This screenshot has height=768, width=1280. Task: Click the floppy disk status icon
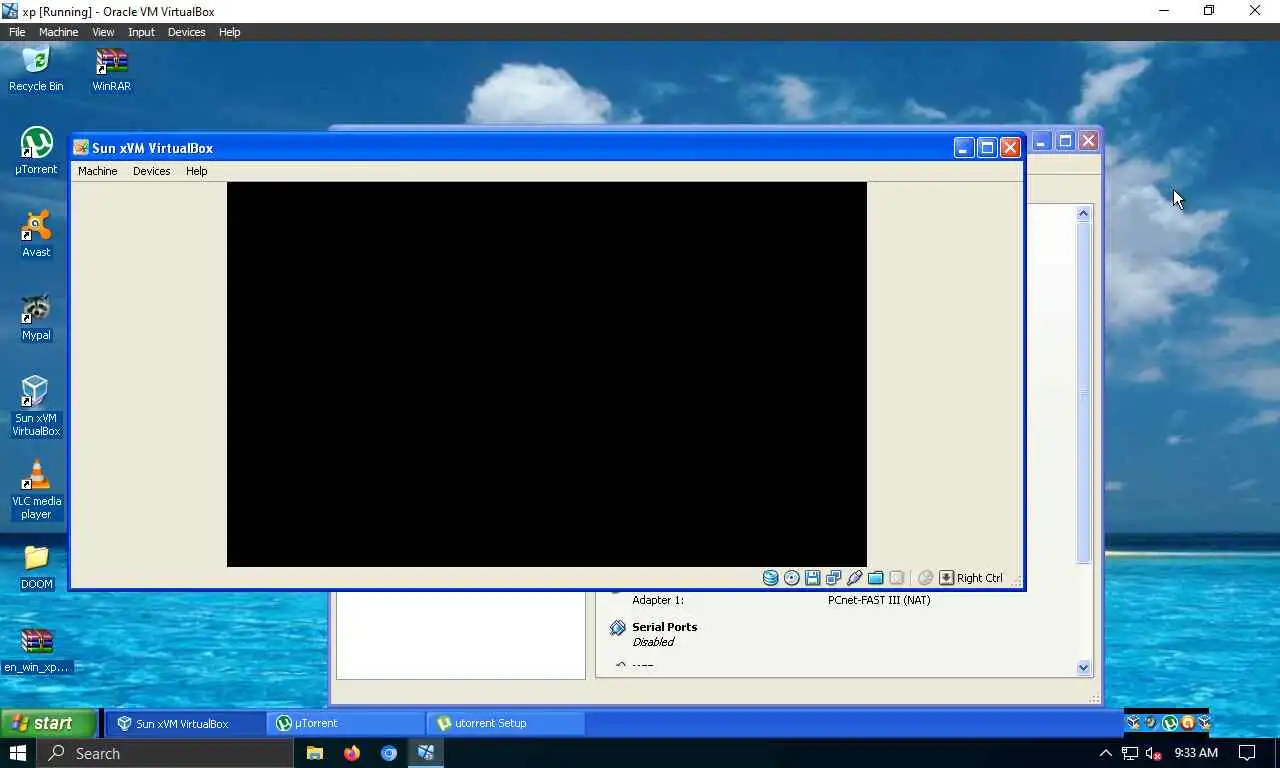812,578
